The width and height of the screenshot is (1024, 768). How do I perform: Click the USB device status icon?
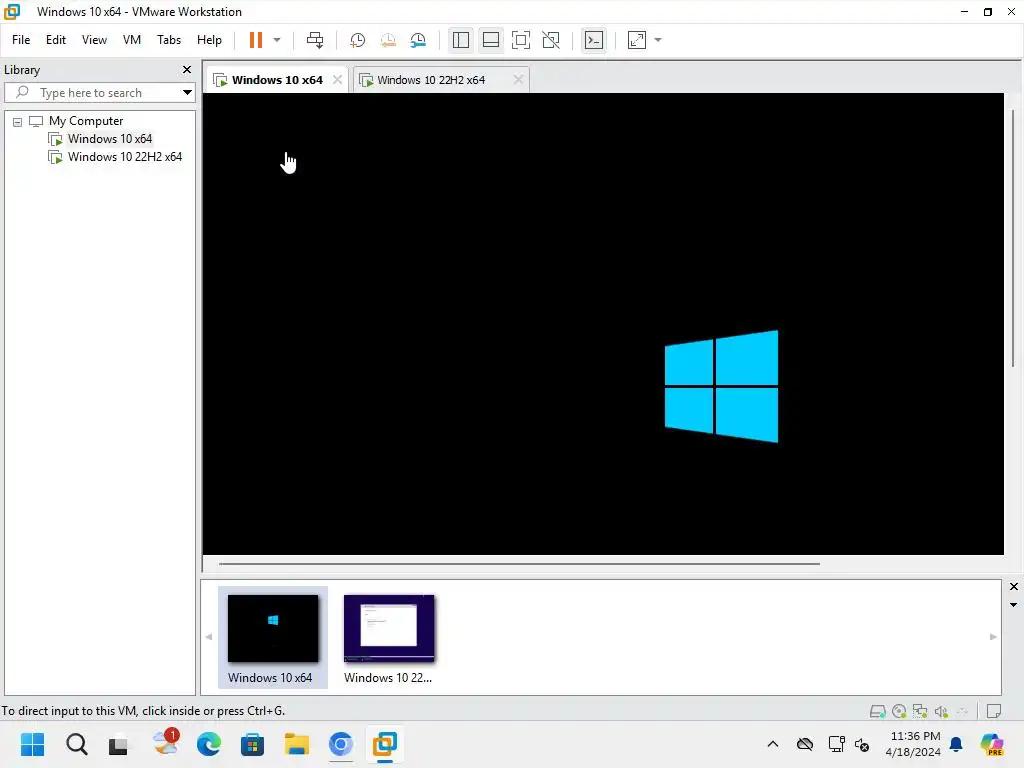pos(962,711)
